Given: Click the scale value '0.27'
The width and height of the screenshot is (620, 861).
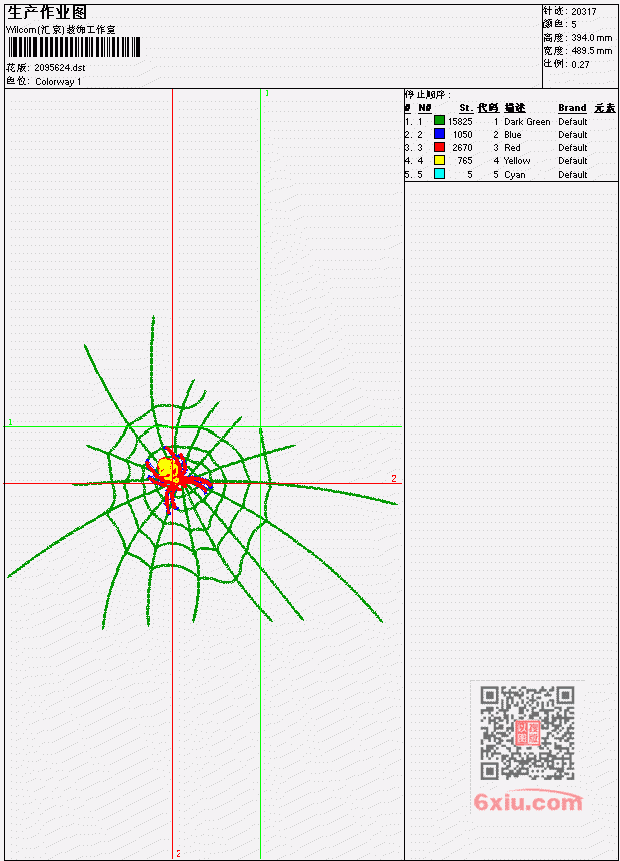Looking at the screenshot, I should 580,65.
